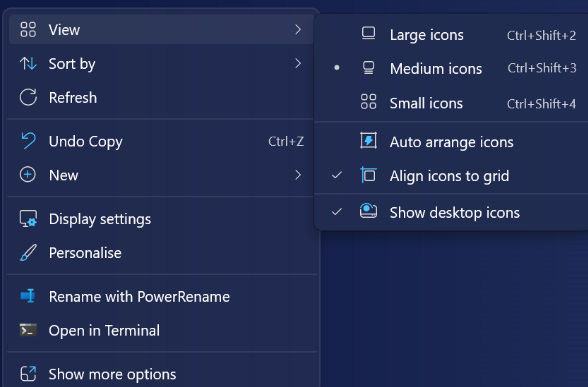This screenshot has height=387, width=588.
Task: Click the Display settings monitor icon
Action: [x=28, y=219]
